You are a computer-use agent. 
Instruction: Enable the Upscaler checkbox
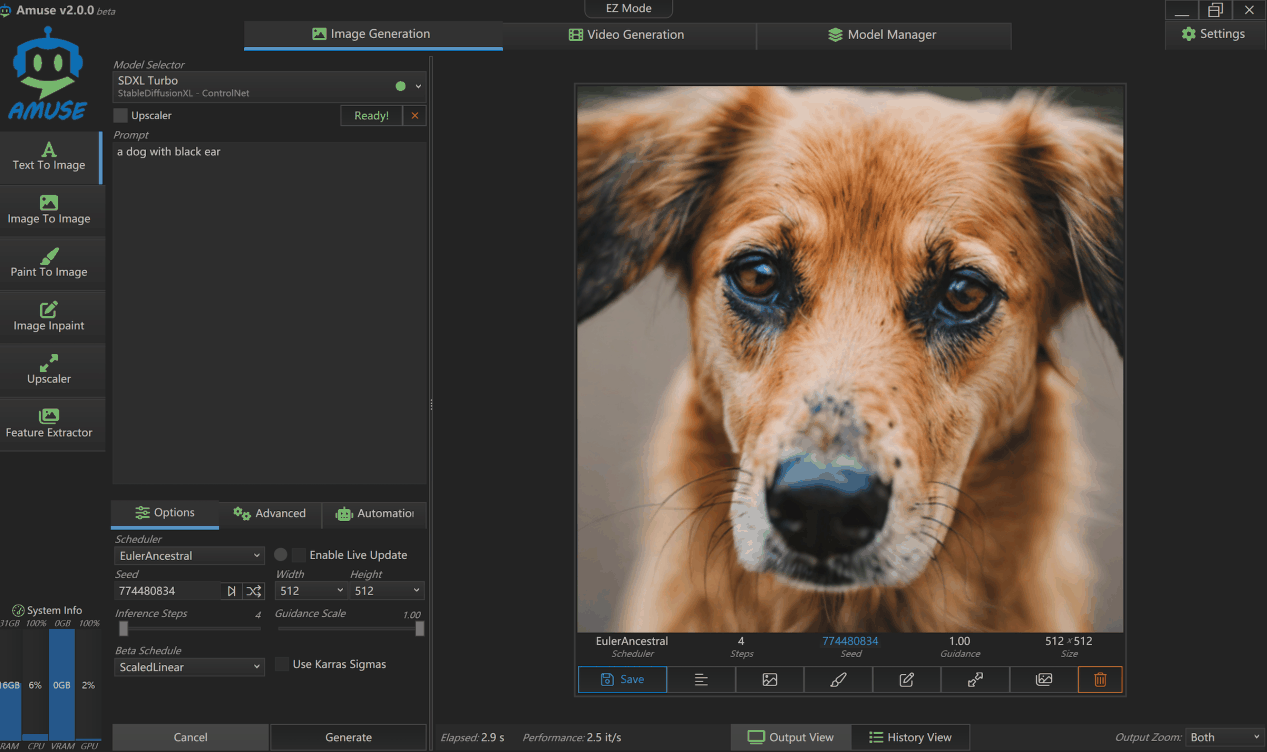coord(121,116)
